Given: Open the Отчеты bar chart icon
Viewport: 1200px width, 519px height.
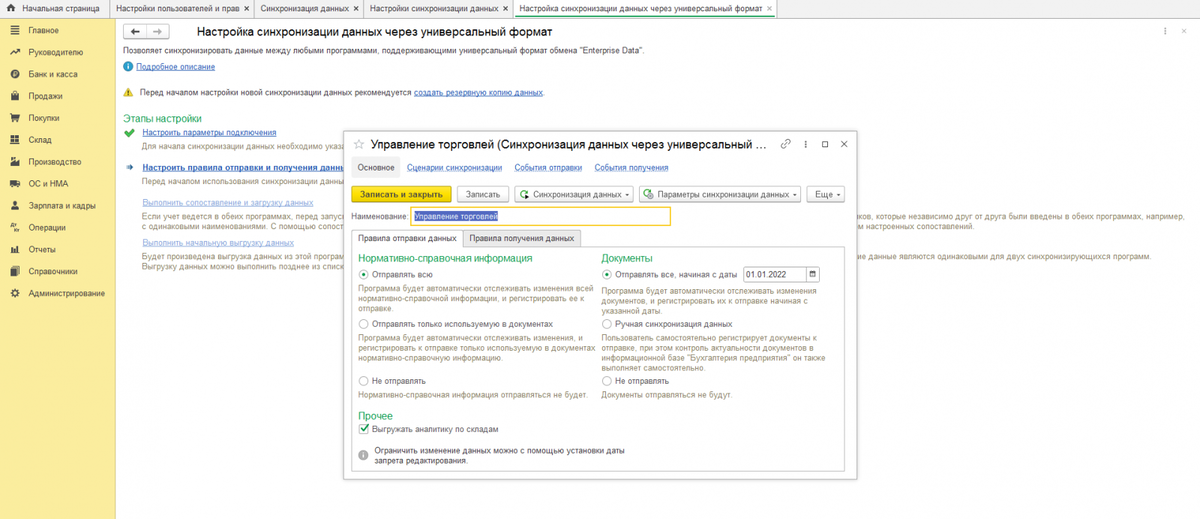Looking at the screenshot, I should (15, 249).
